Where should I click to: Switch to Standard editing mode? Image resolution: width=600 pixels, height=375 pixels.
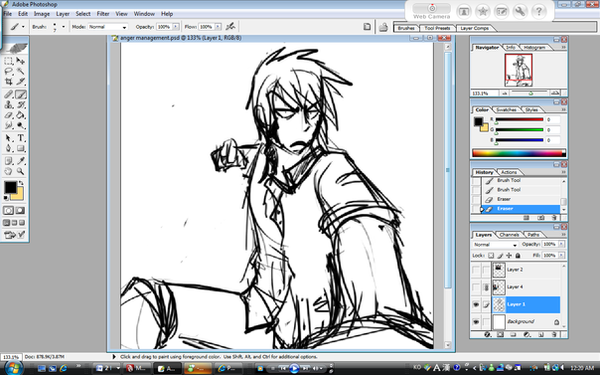tap(8, 210)
